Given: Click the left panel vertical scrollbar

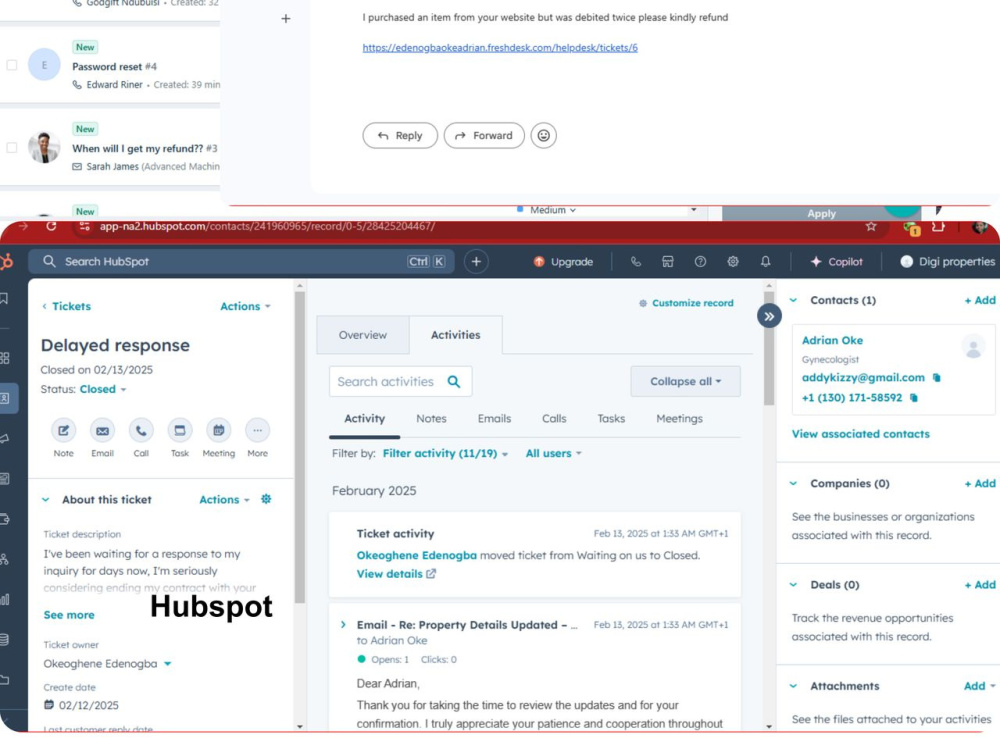Looking at the screenshot, I should coord(300,447).
